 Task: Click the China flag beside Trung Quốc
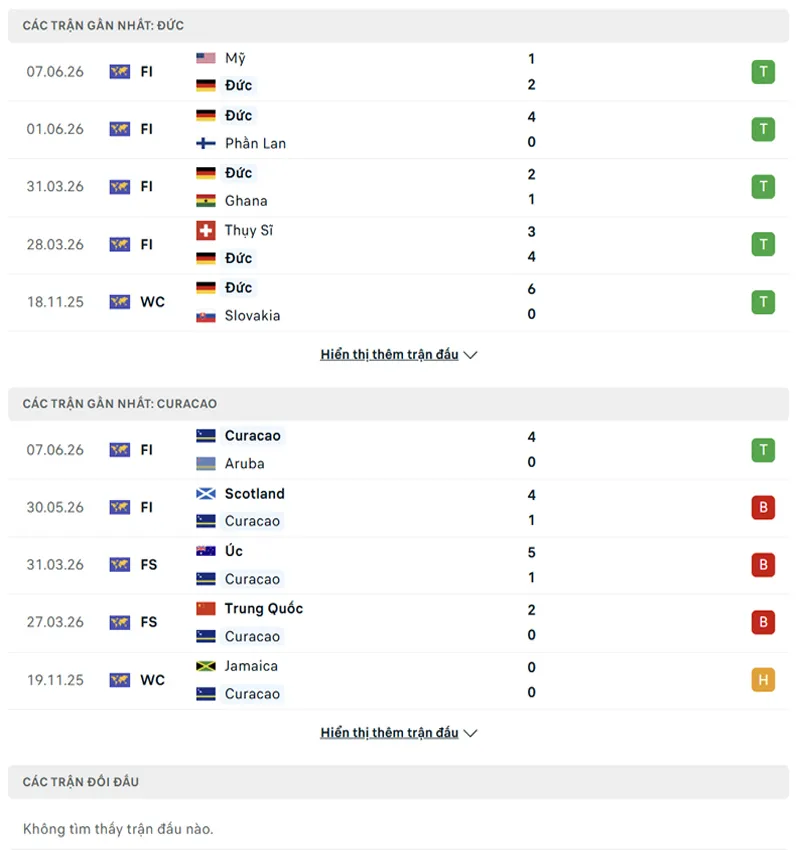[205, 608]
